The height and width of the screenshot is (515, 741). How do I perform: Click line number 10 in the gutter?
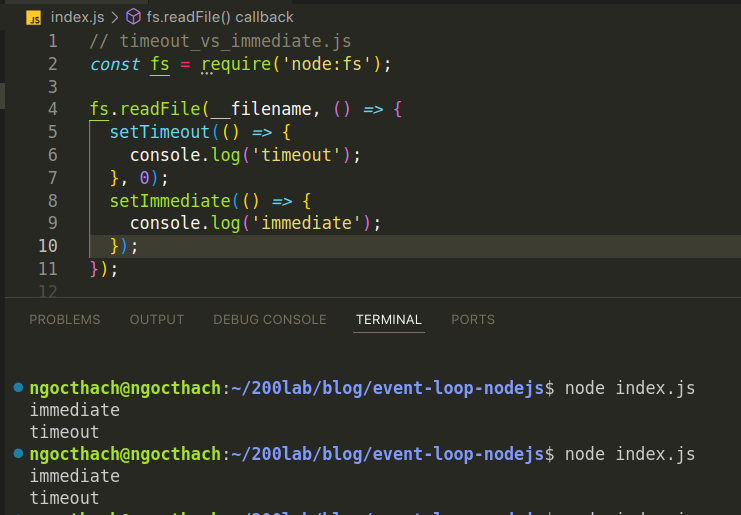coord(47,246)
